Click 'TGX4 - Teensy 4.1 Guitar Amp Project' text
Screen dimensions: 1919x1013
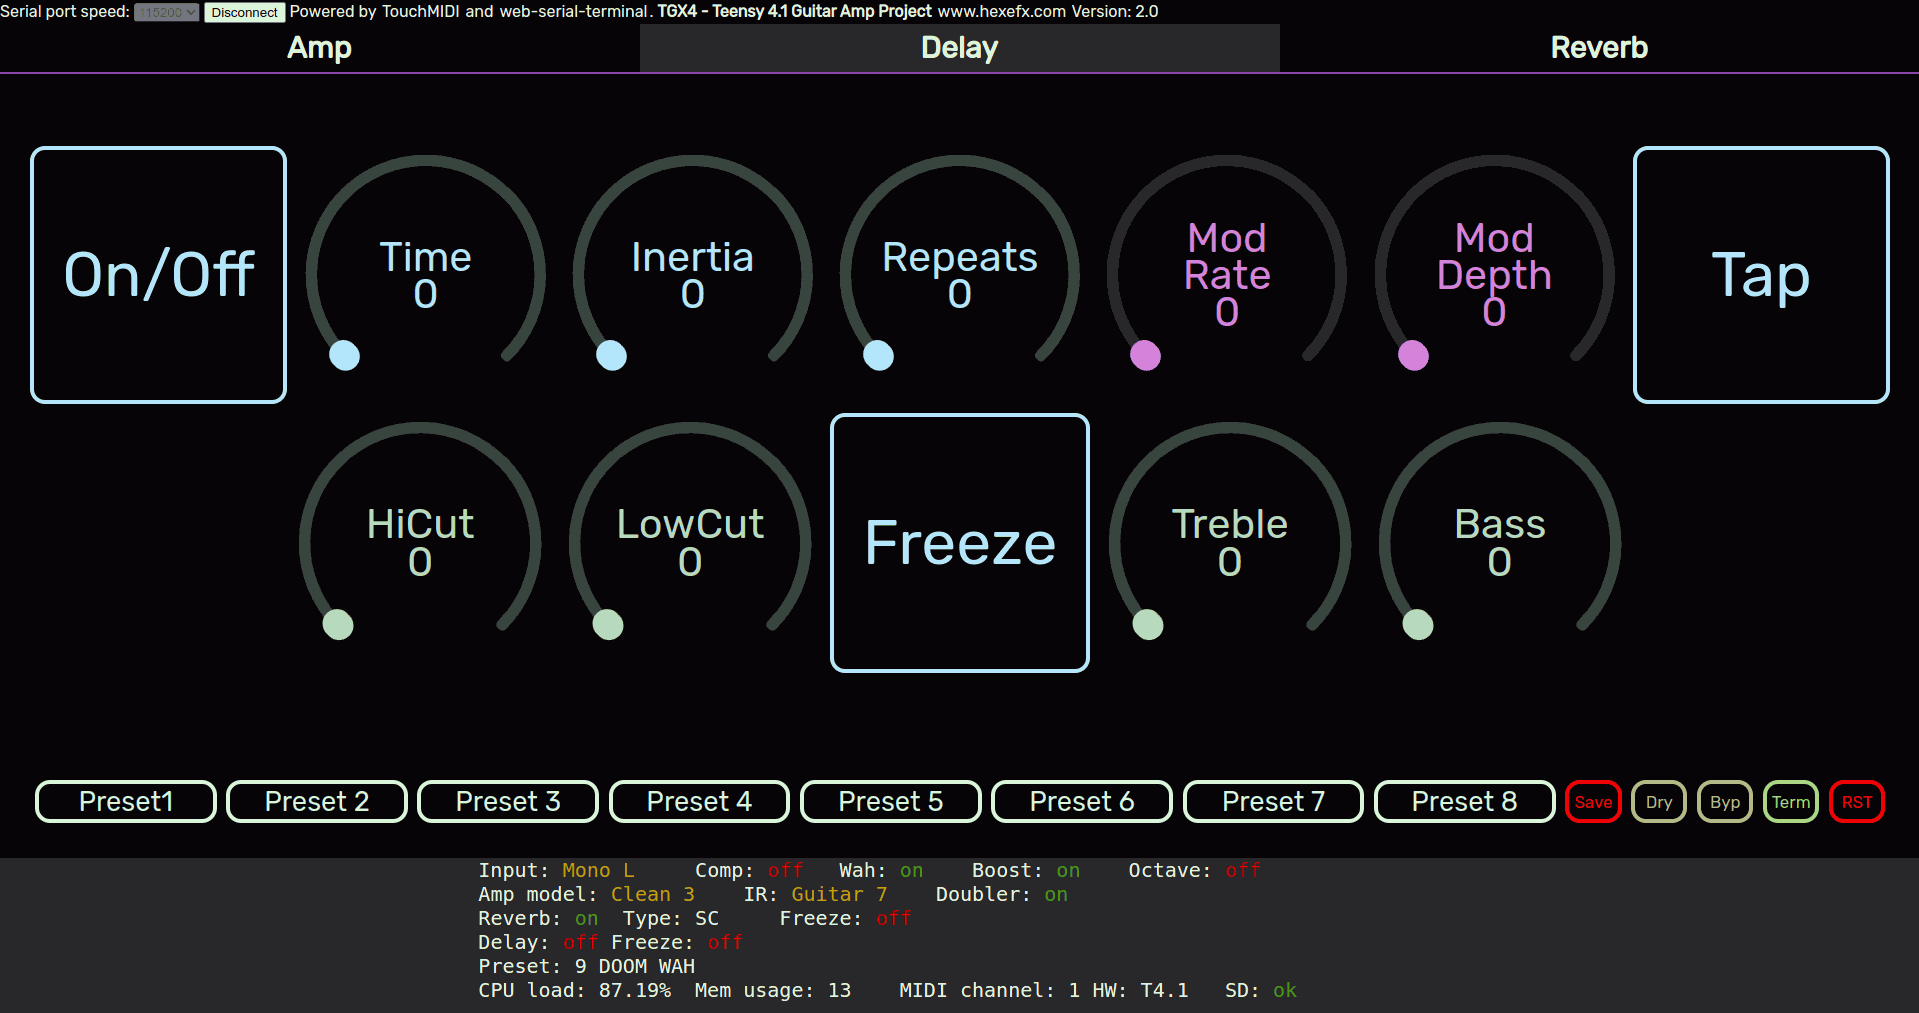(794, 11)
